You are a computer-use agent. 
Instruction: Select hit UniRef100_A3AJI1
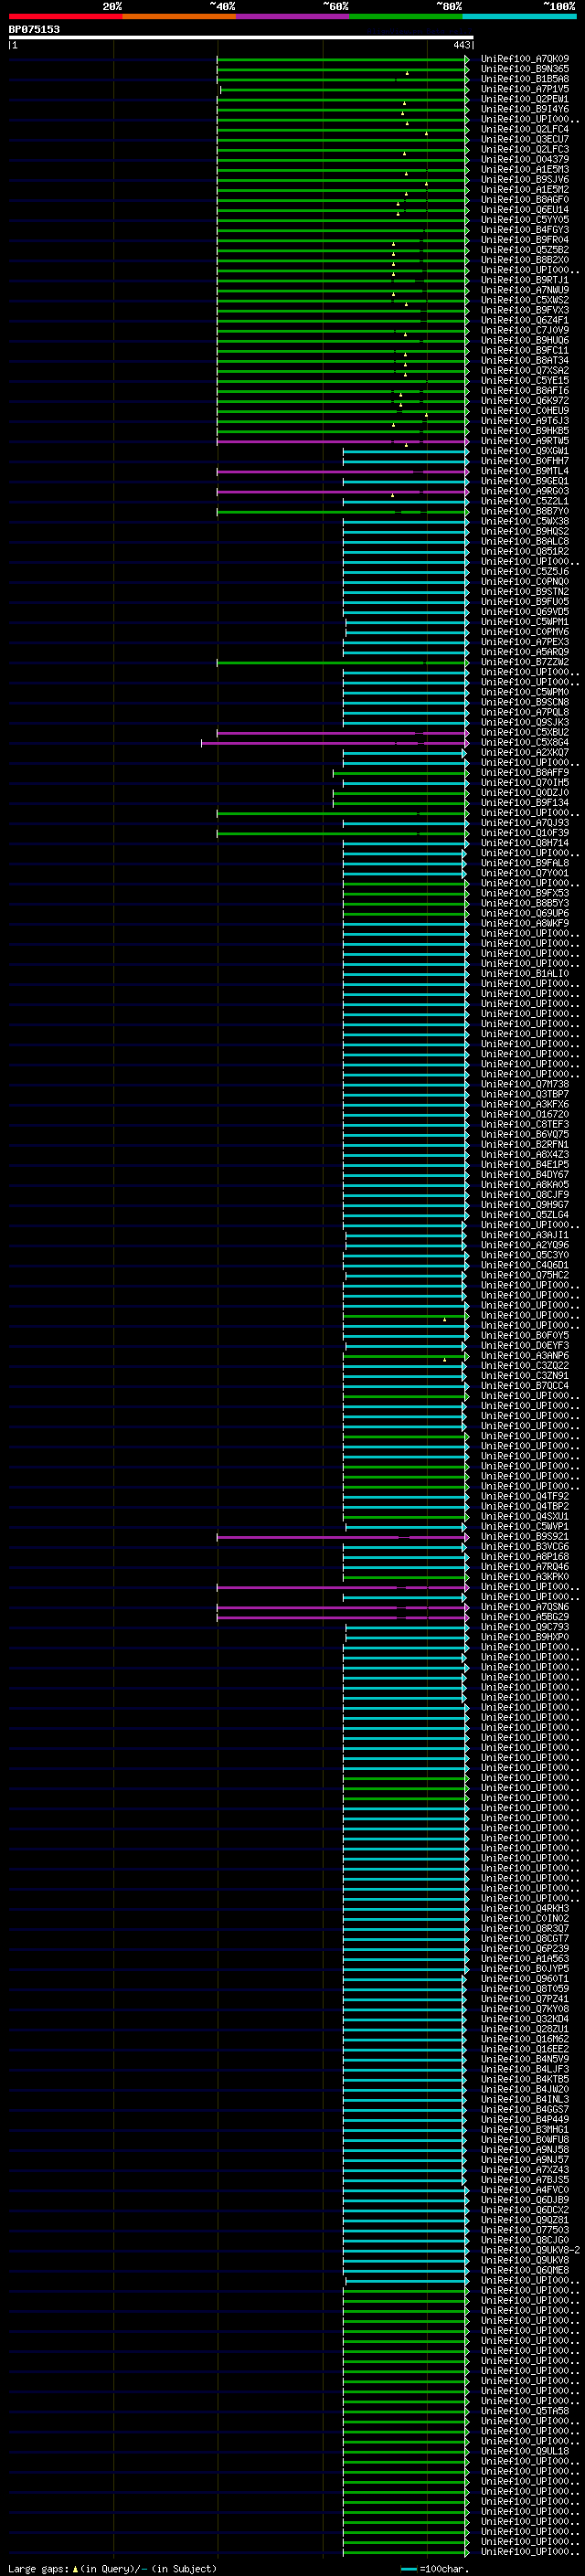coord(525,1235)
